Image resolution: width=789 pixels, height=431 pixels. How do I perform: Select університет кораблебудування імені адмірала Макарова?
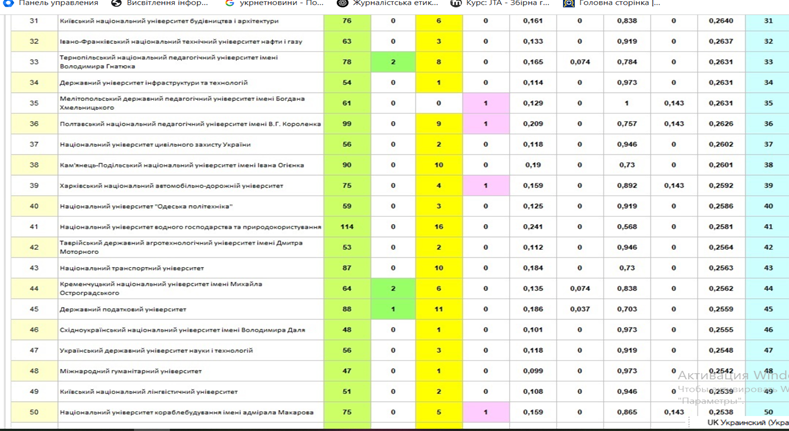point(187,412)
